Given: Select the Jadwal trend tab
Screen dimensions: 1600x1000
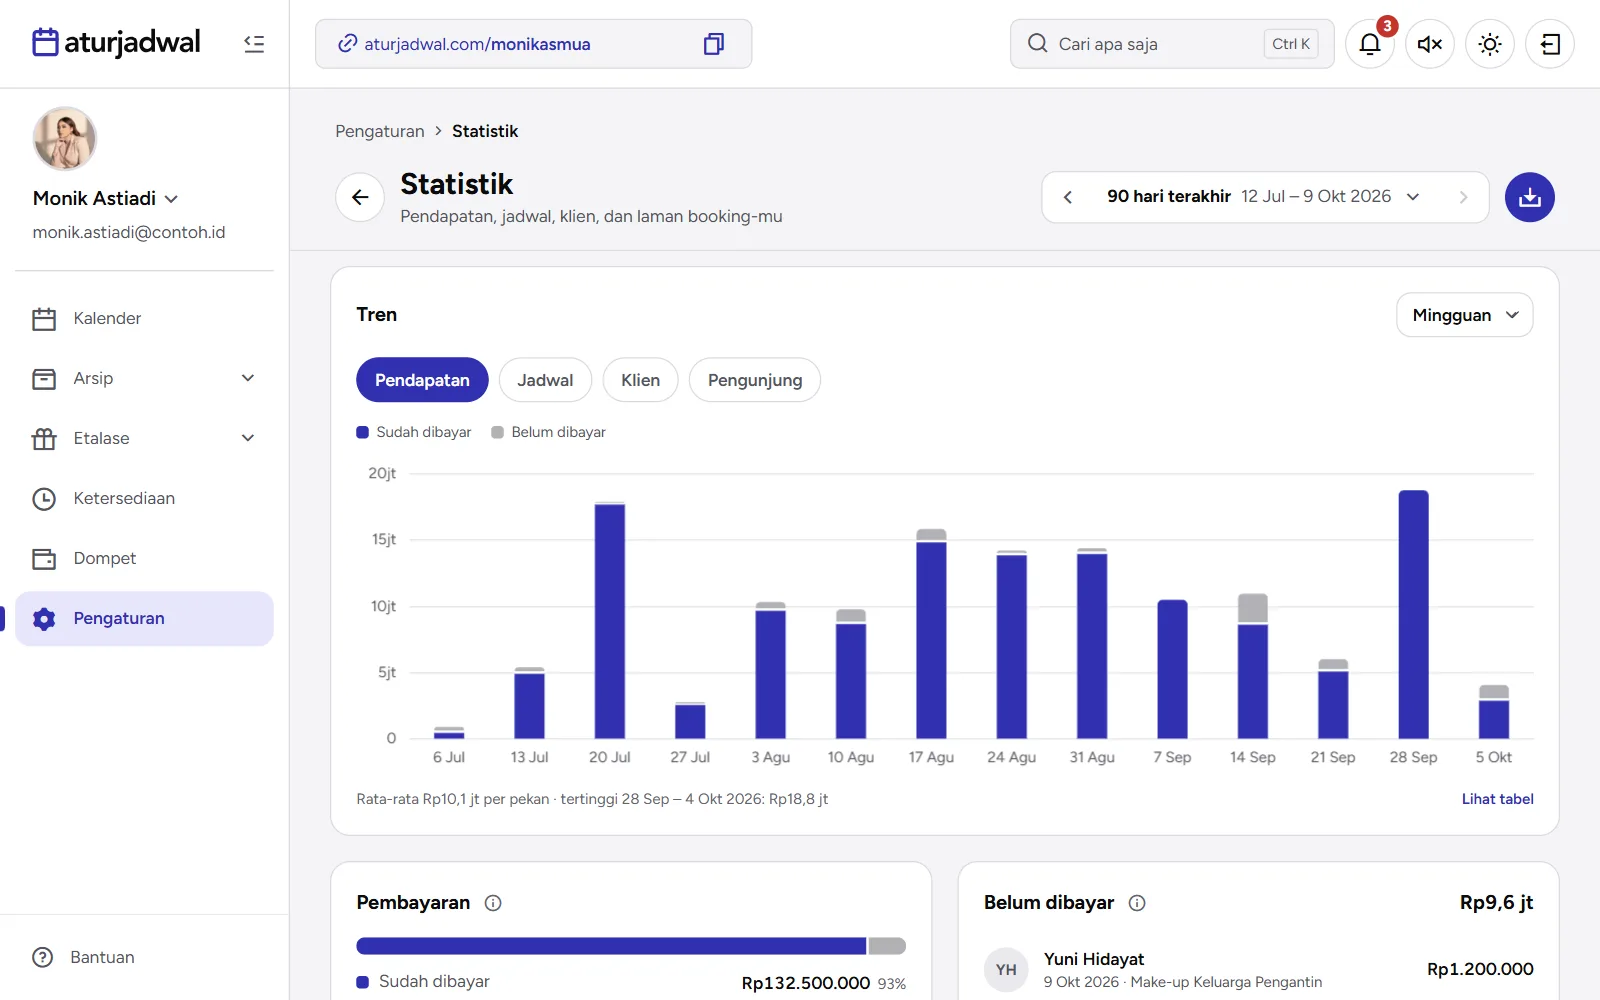Looking at the screenshot, I should pyautogui.click(x=545, y=380).
